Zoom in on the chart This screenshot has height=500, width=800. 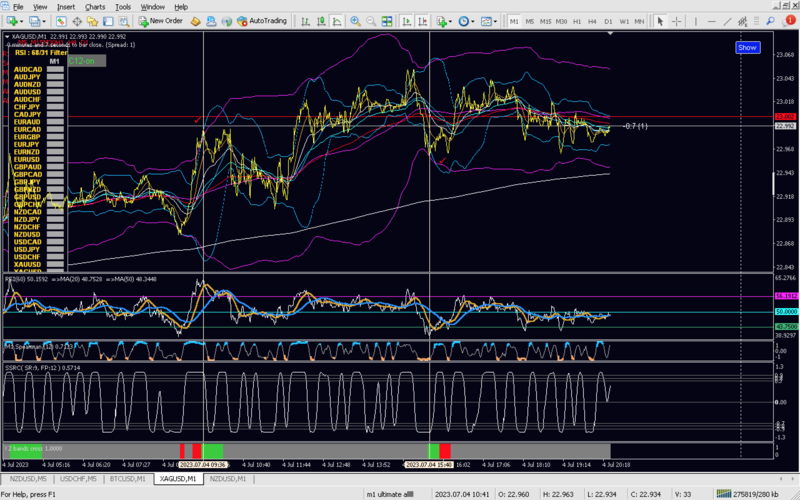click(356, 21)
